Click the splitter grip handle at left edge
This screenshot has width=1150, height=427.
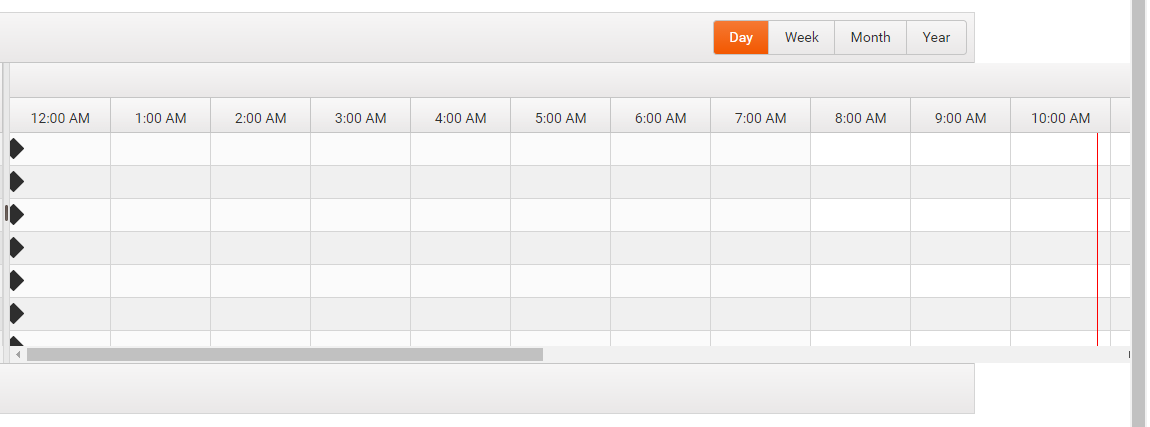[7, 214]
